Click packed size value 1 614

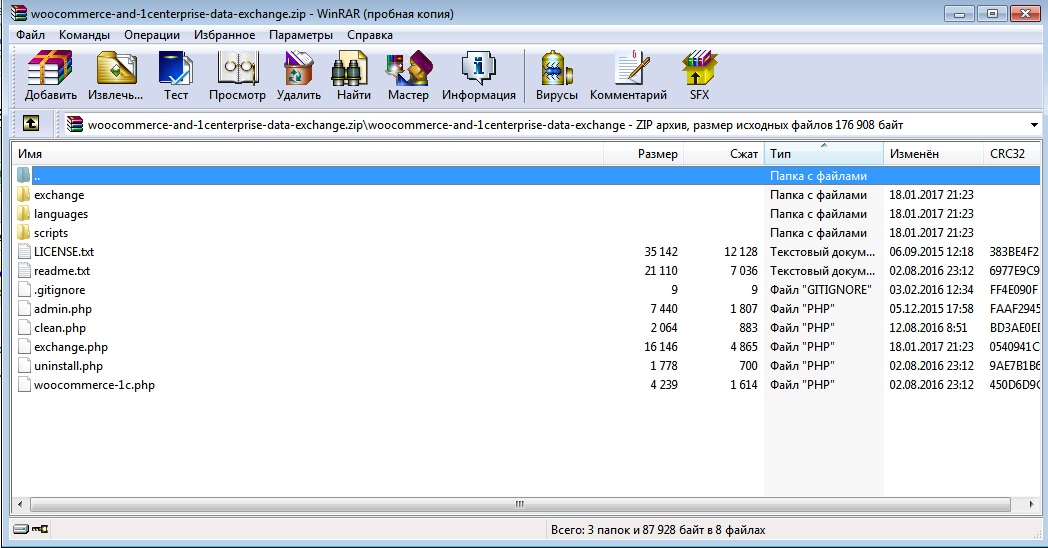click(x=744, y=384)
